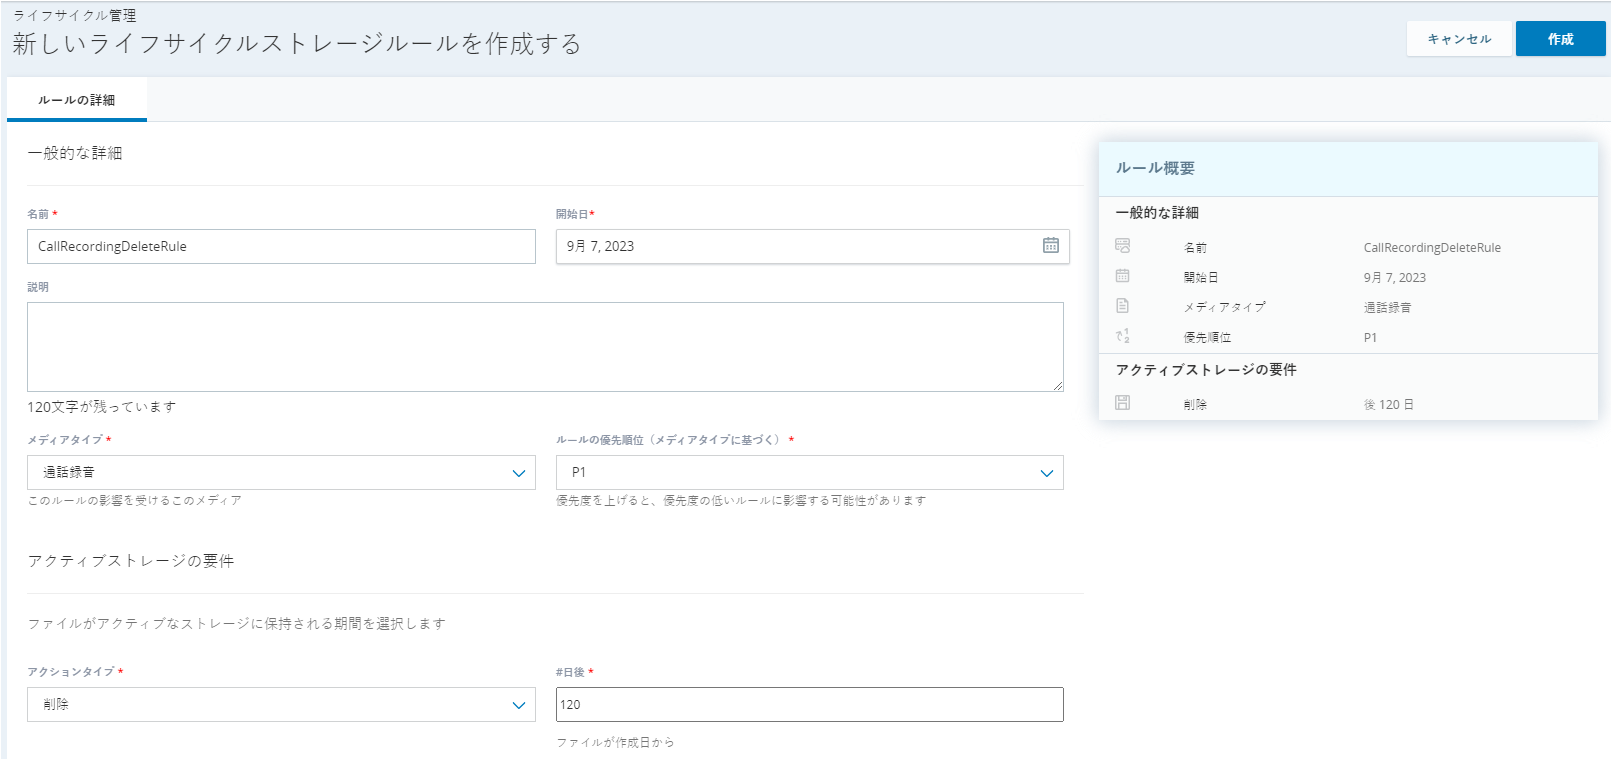Screen dimensions: 1623x771
Task: Switch to the ルールの詳細 tab
Action: 77,100
